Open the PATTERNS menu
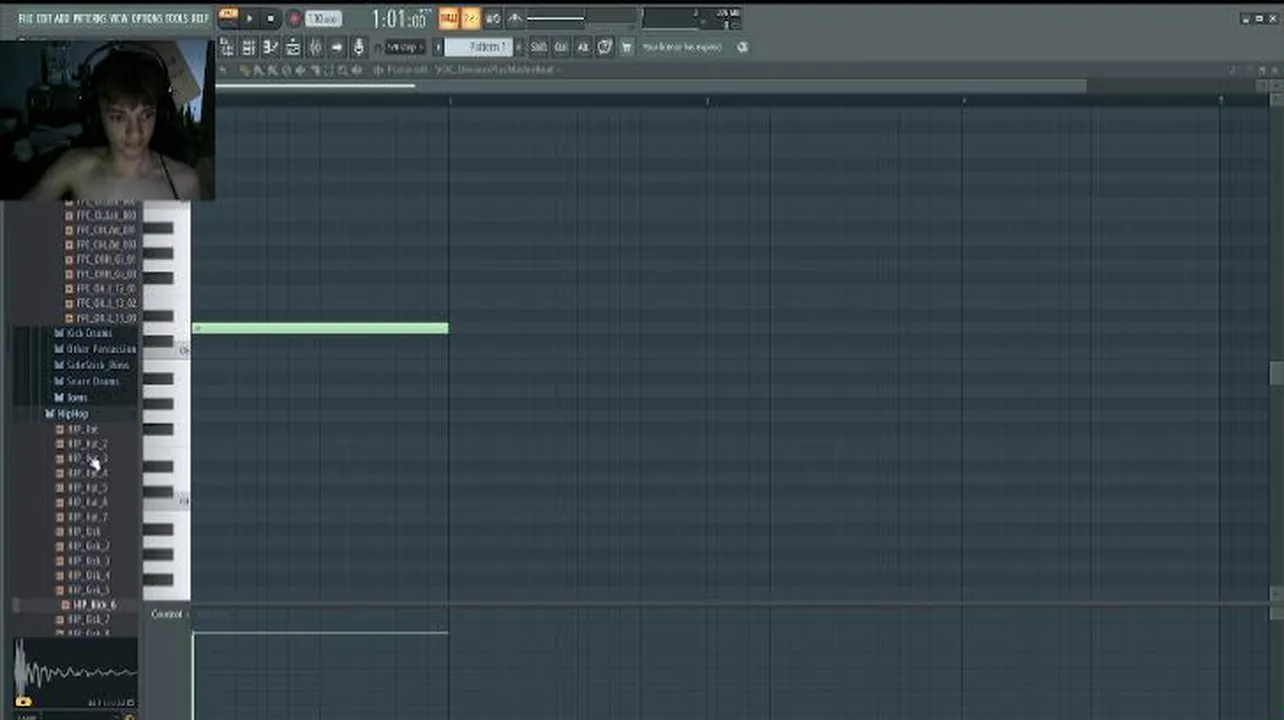 [89, 18]
